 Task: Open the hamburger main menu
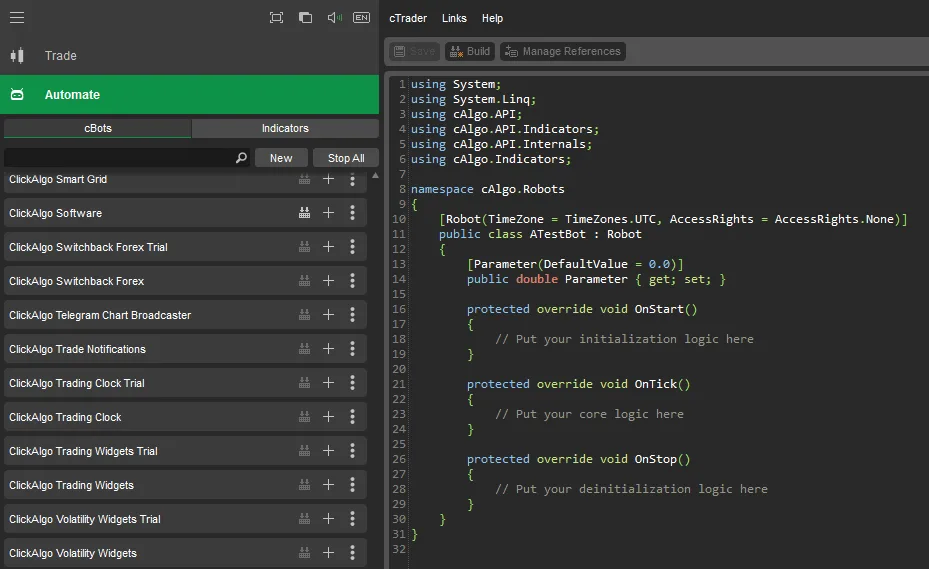(x=17, y=18)
